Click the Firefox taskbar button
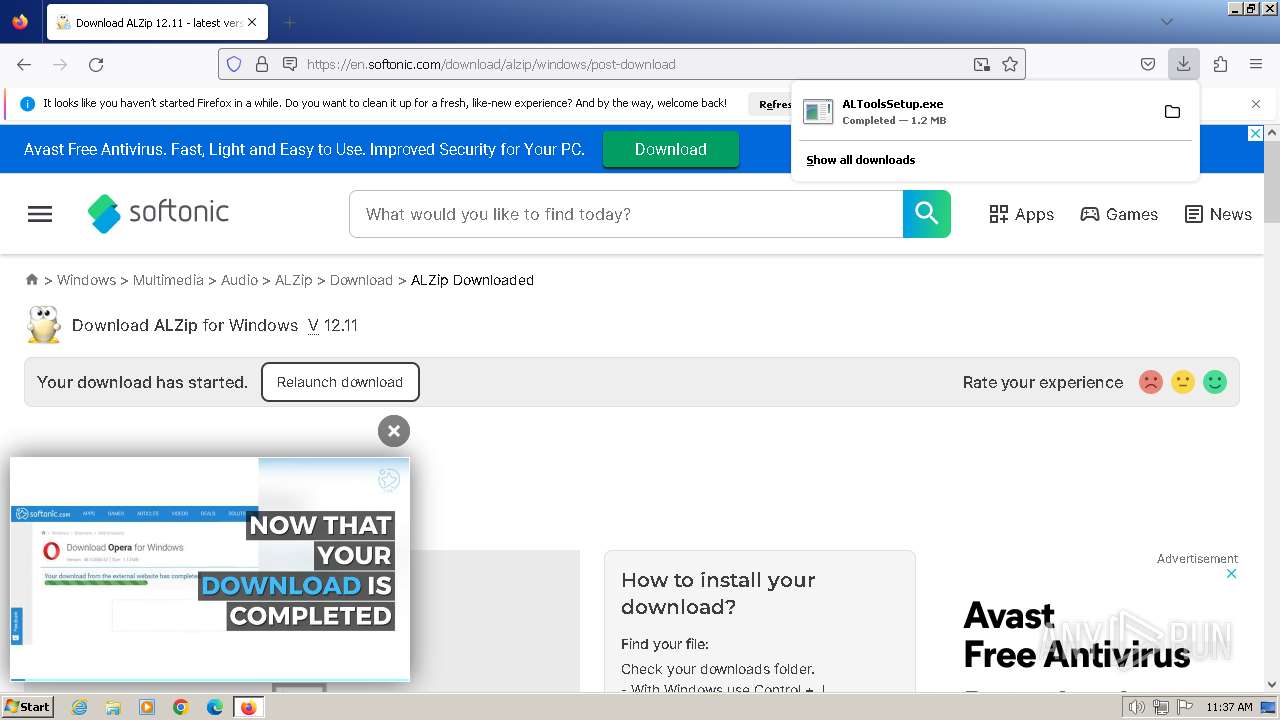 point(248,707)
